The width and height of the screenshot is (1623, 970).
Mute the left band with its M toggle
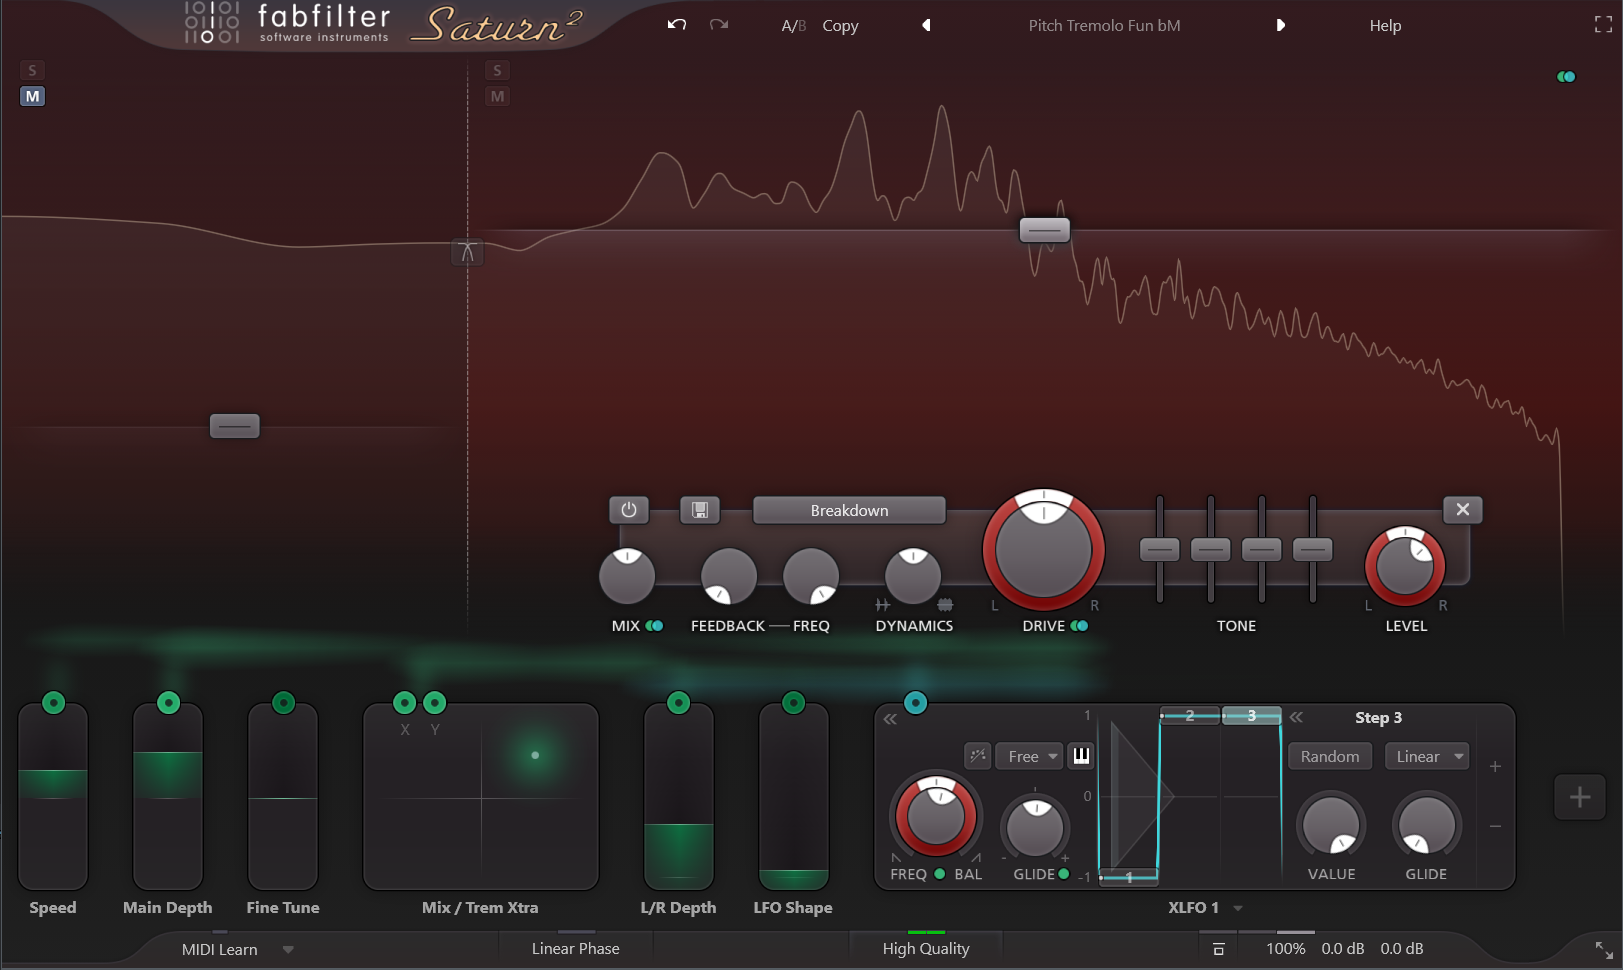[x=32, y=96]
